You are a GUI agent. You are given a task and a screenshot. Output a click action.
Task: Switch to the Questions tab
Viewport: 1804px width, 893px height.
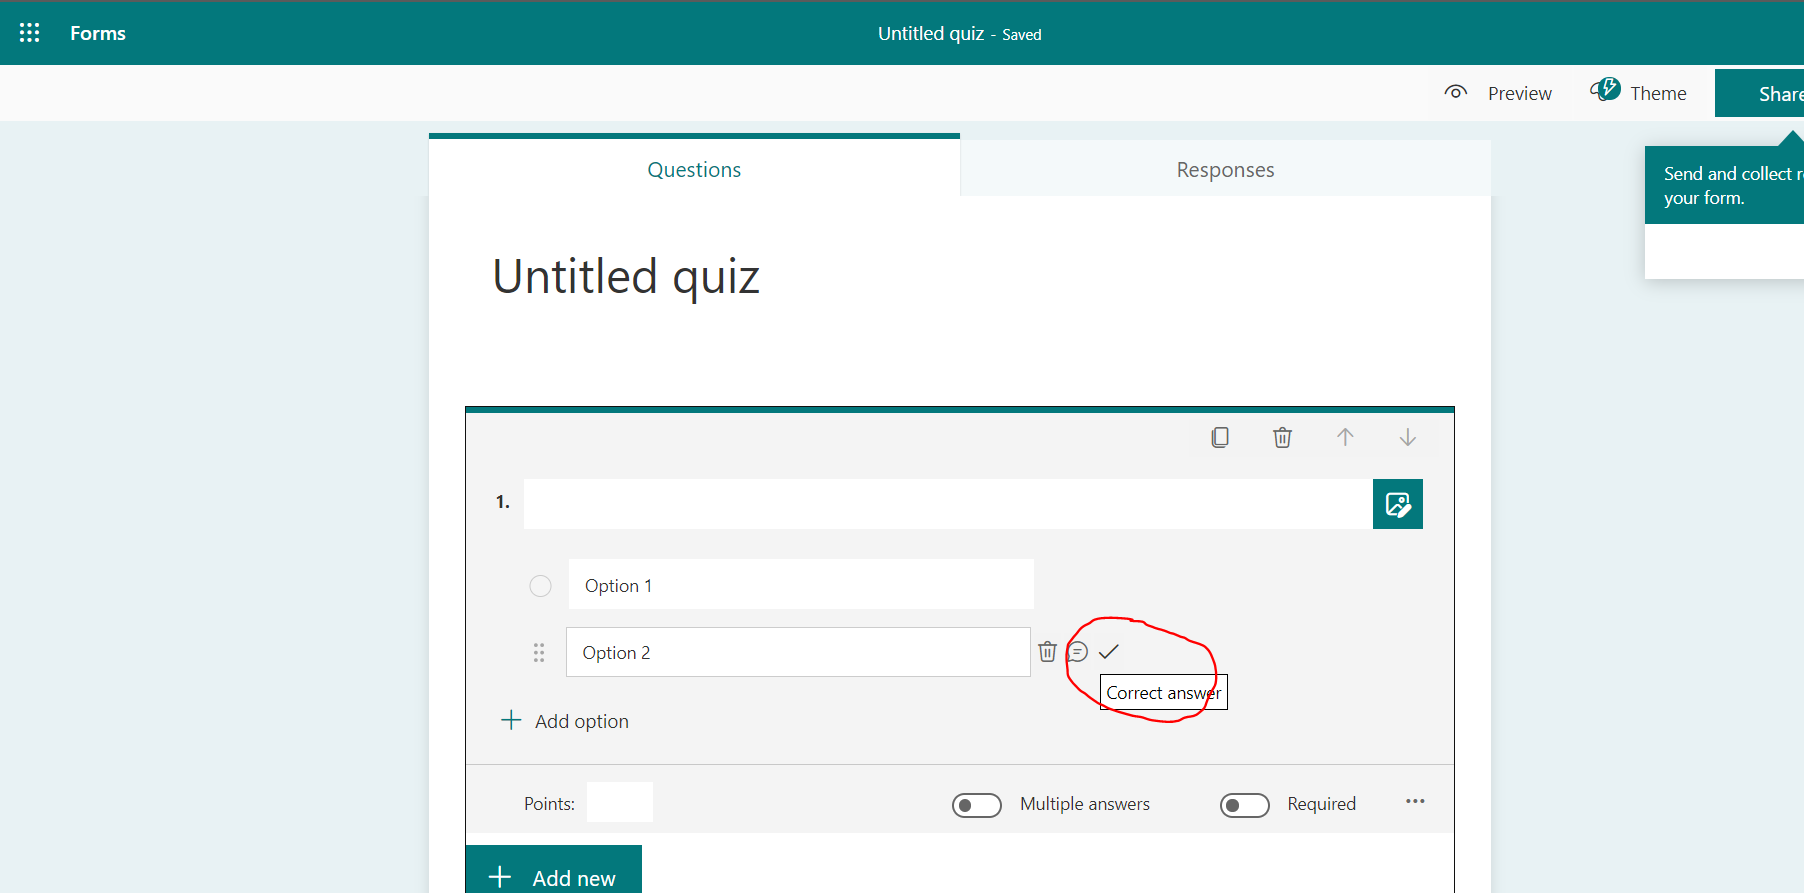pyautogui.click(x=694, y=168)
